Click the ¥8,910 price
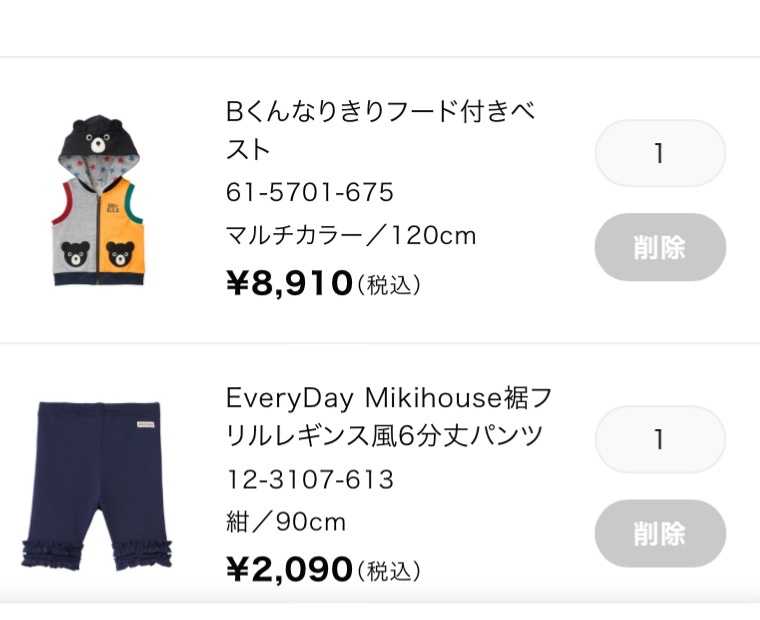 pos(290,283)
